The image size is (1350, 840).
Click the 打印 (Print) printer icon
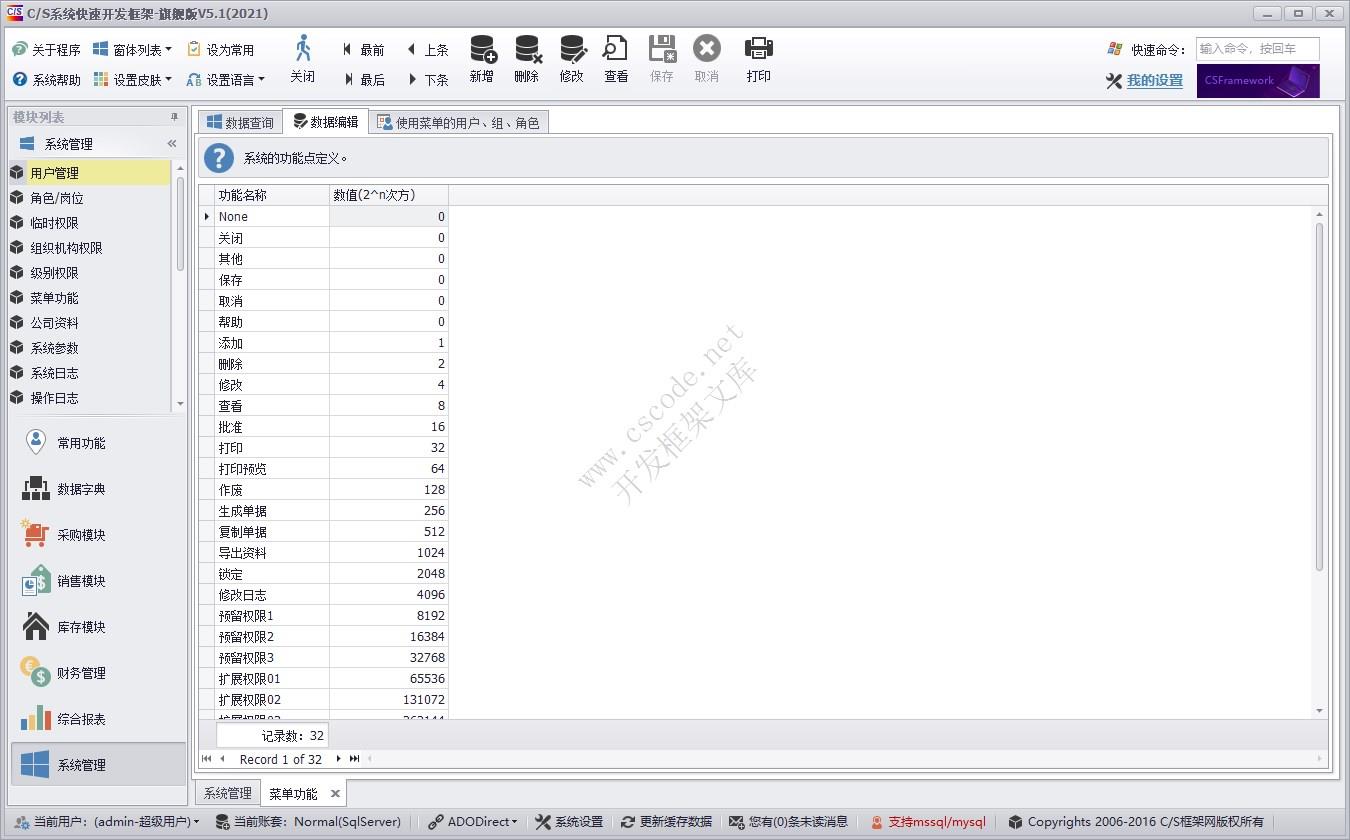tap(758, 50)
